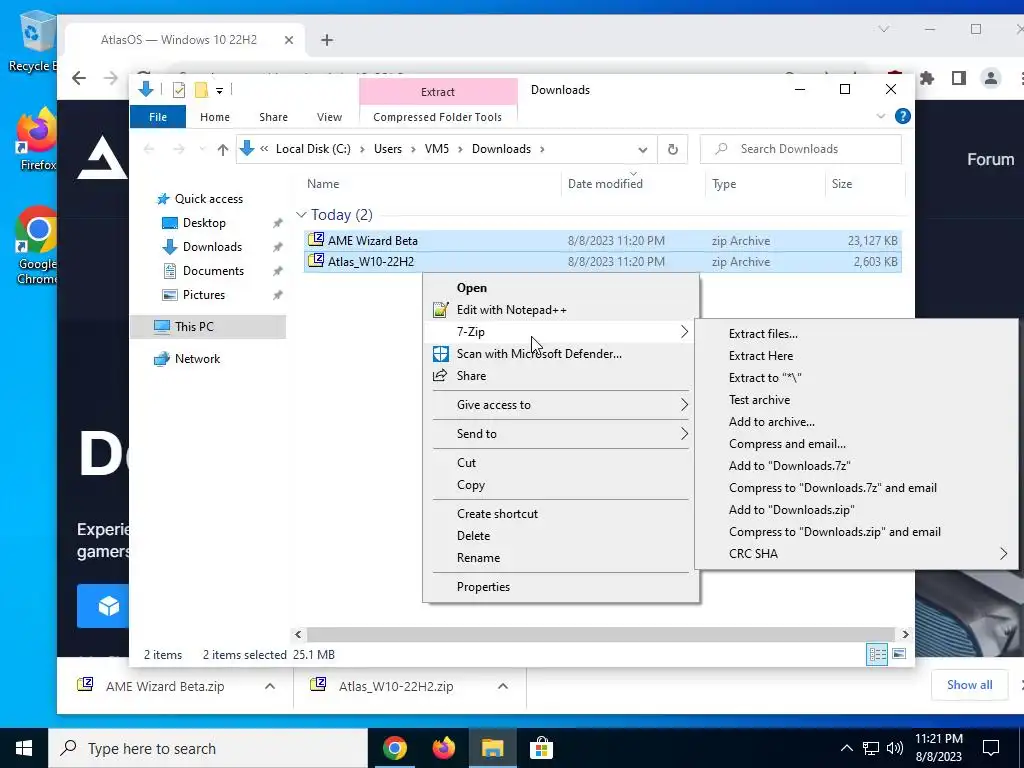Select the AME Wizard Beta file
This screenshot has height=768, width=1024.
602,240
